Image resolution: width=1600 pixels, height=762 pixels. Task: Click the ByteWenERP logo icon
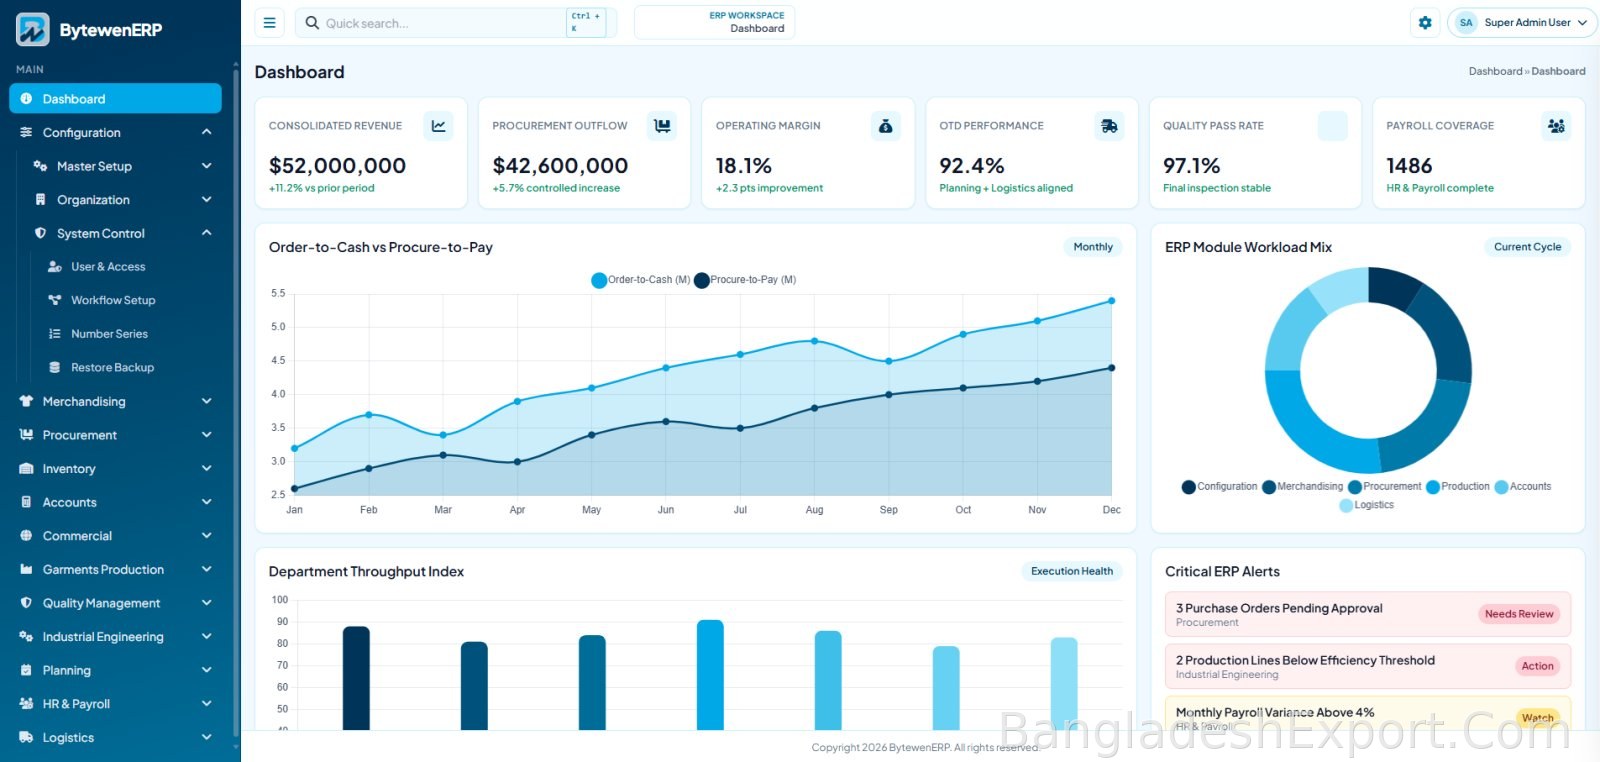(x=32, y=30)
